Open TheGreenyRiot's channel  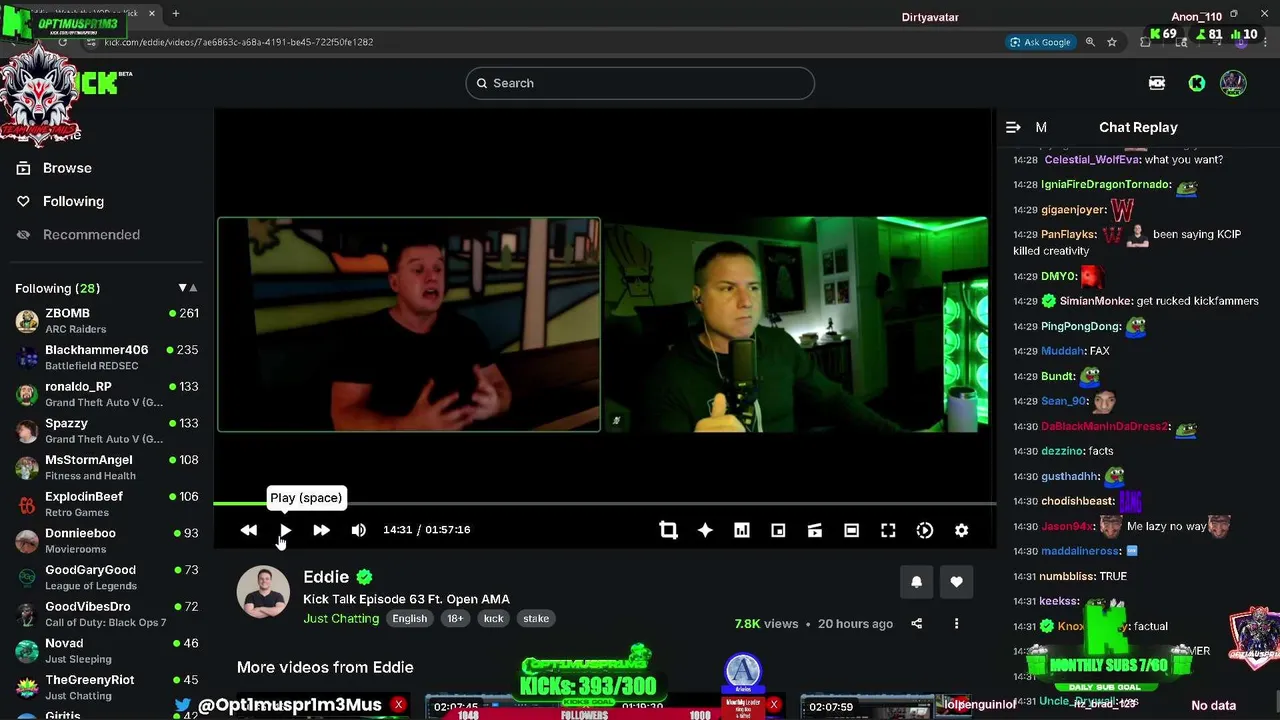click(x=107, y=687)
